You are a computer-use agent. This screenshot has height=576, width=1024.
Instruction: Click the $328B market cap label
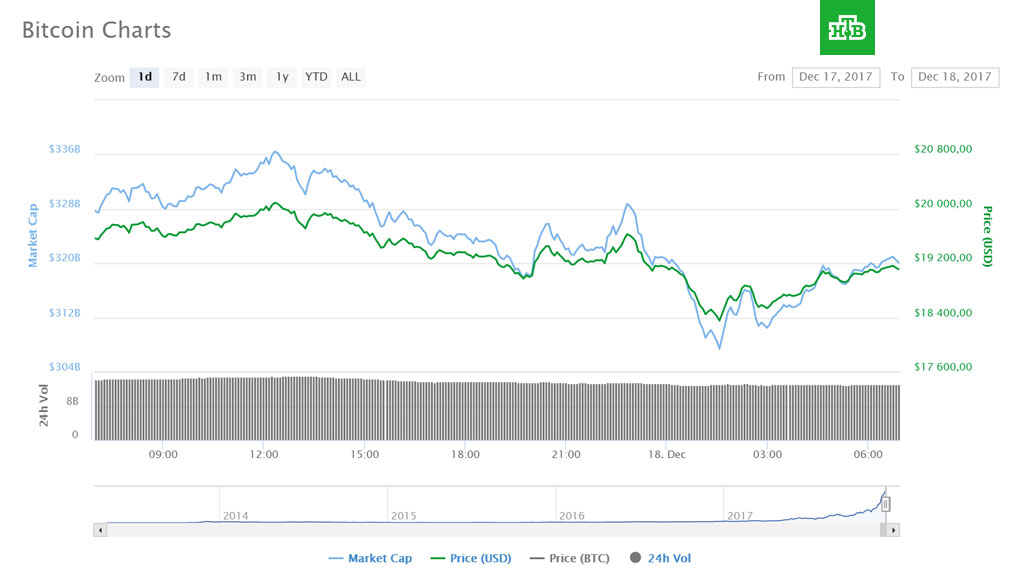(x=65, y=204)
